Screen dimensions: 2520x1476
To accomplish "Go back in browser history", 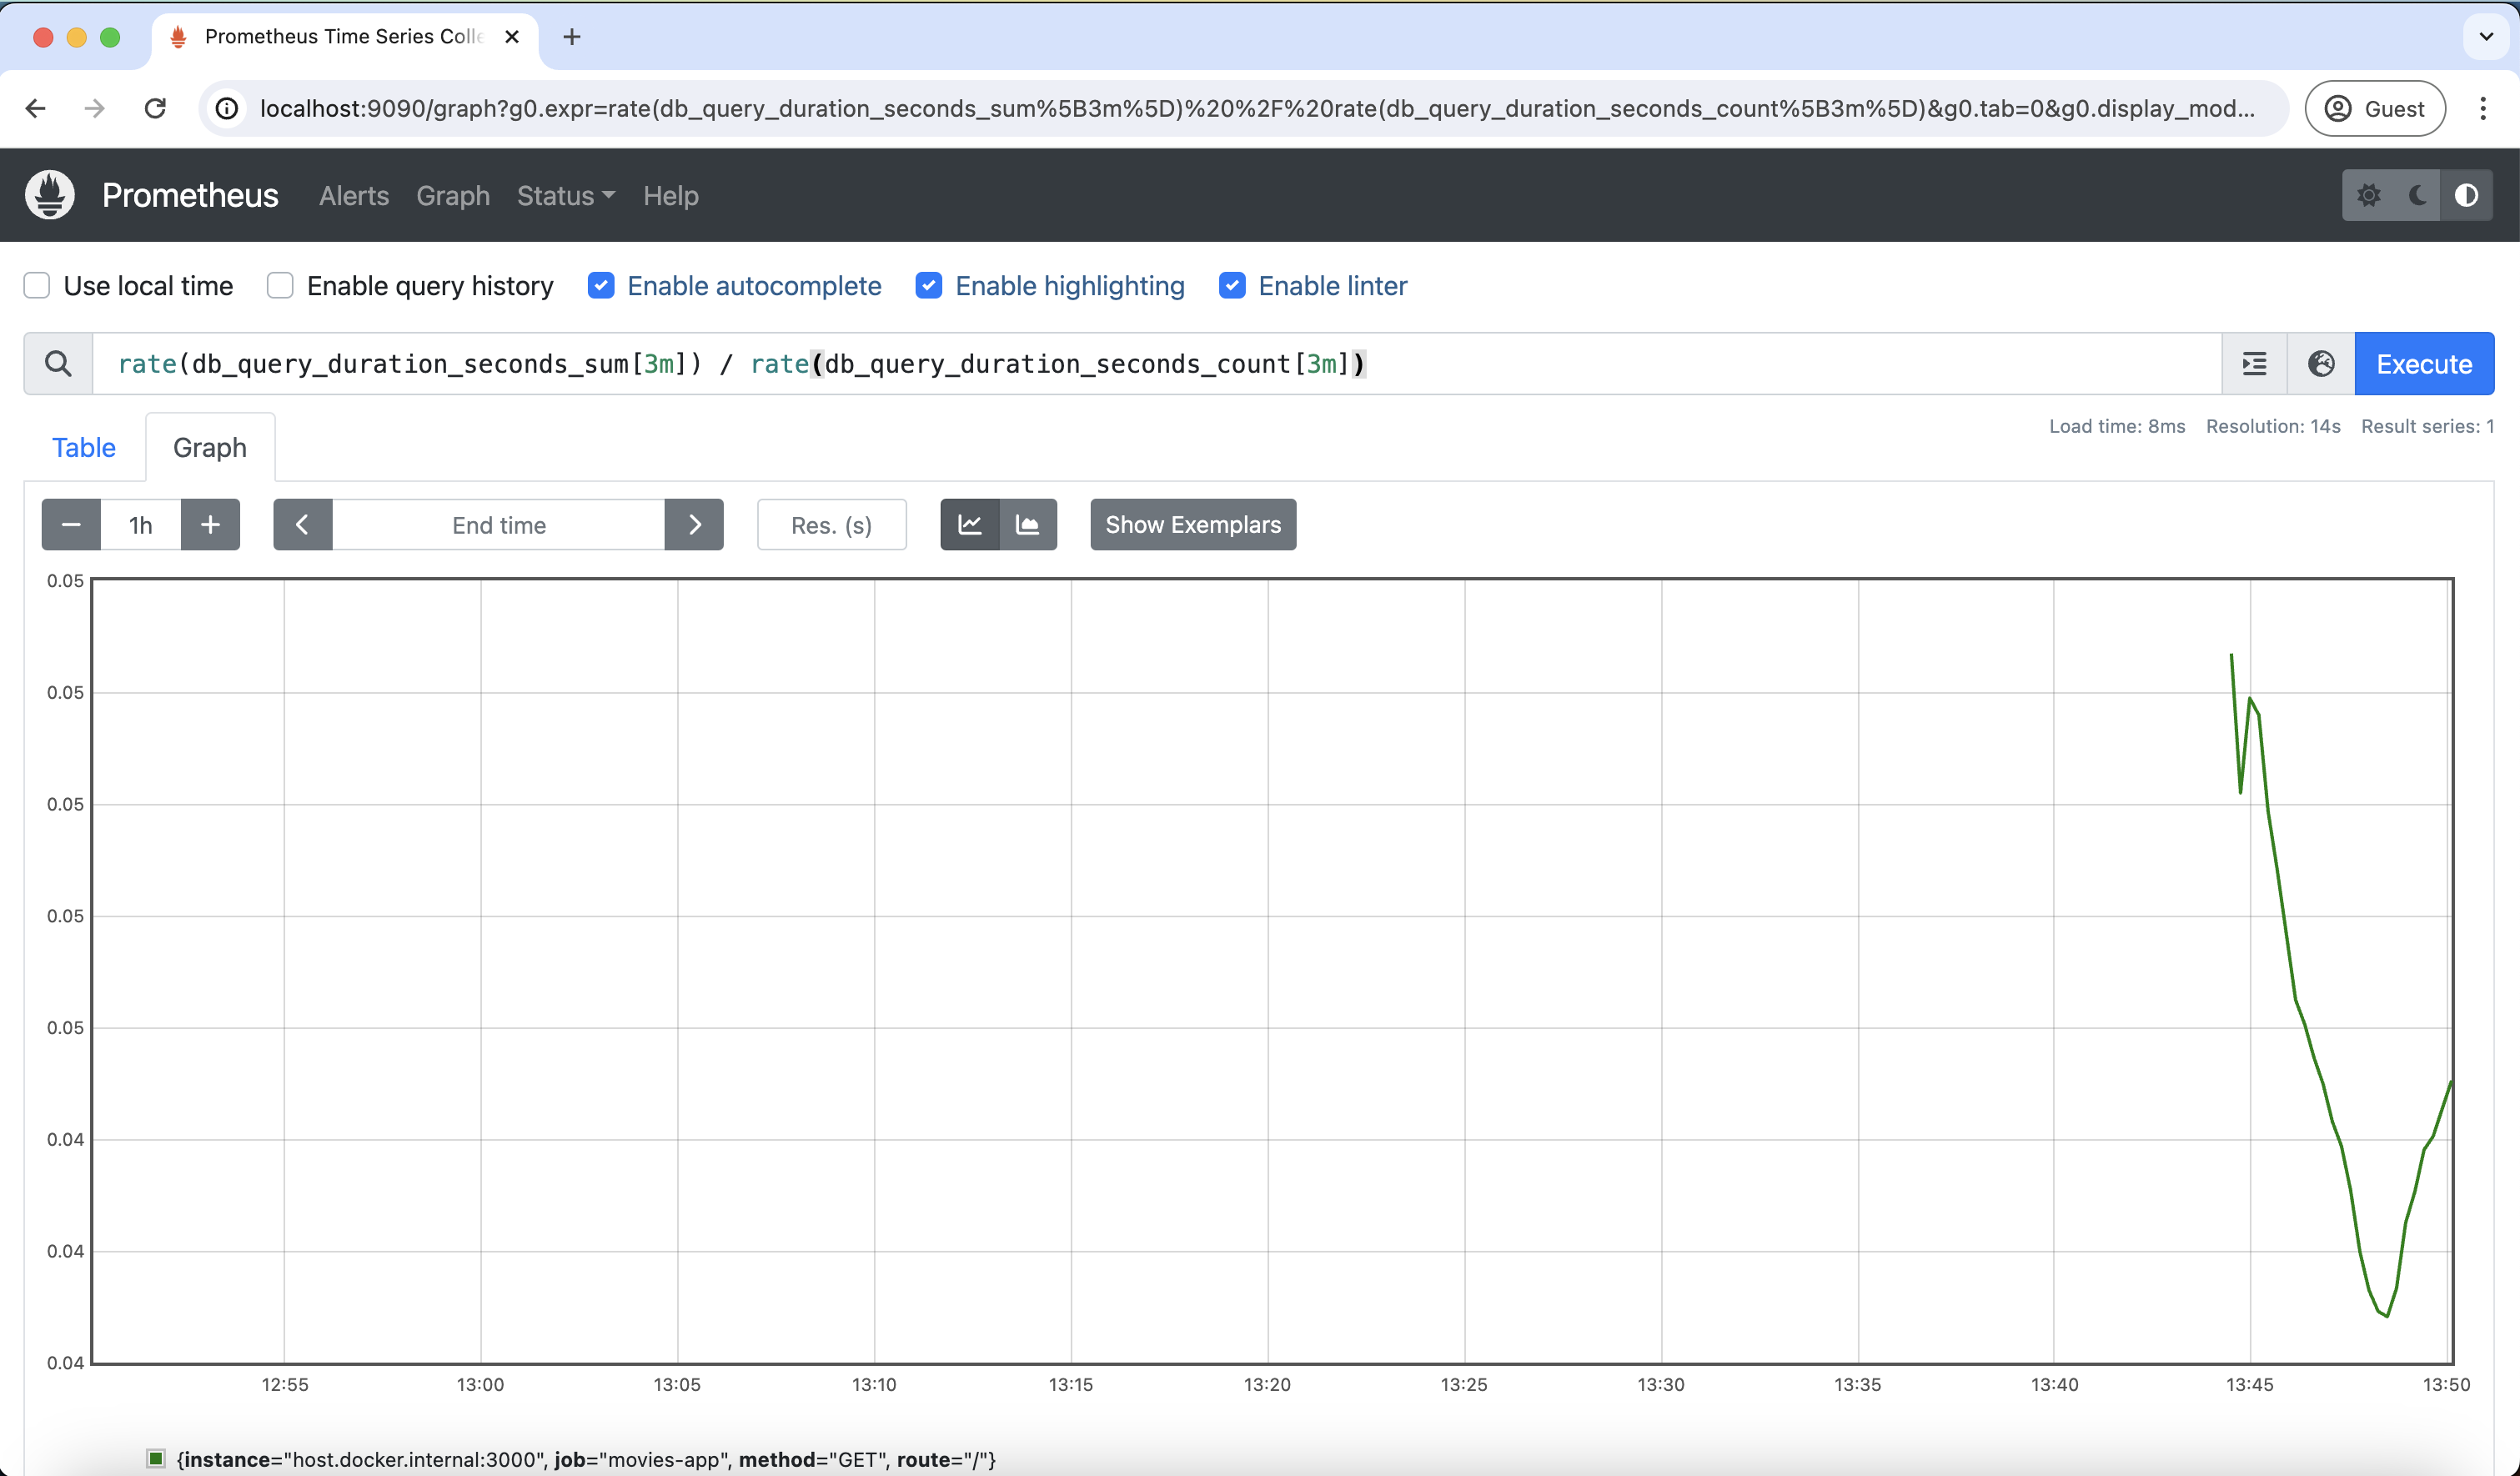I will 36,108.
